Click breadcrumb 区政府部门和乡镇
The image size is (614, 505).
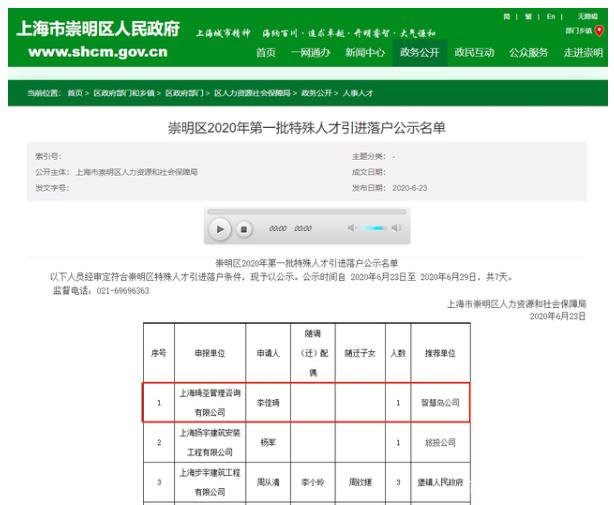[124, 93]
